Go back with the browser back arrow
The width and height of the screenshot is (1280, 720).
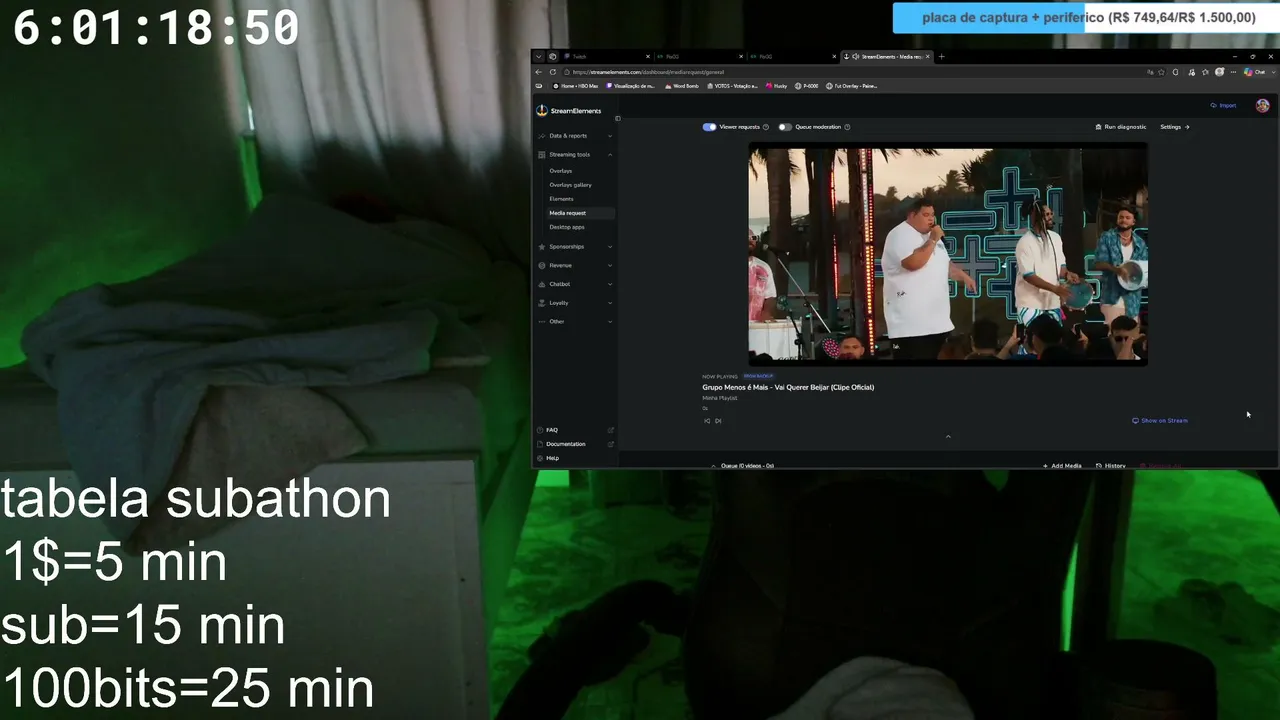(x=538, y=72)
